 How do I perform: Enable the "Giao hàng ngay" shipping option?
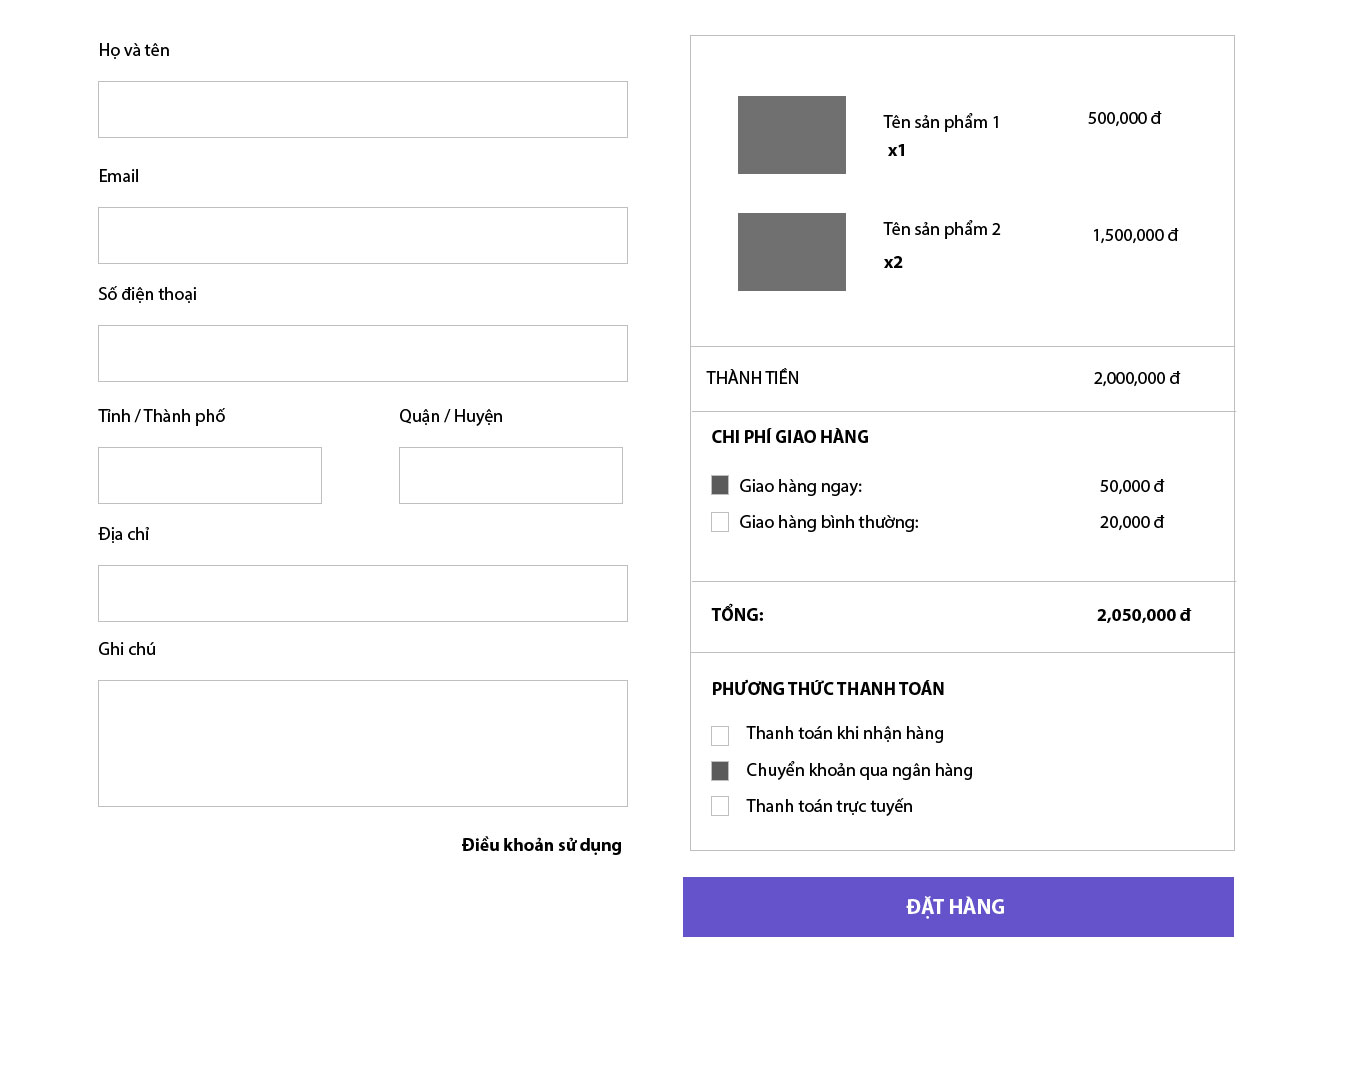[x=720, y=485]
